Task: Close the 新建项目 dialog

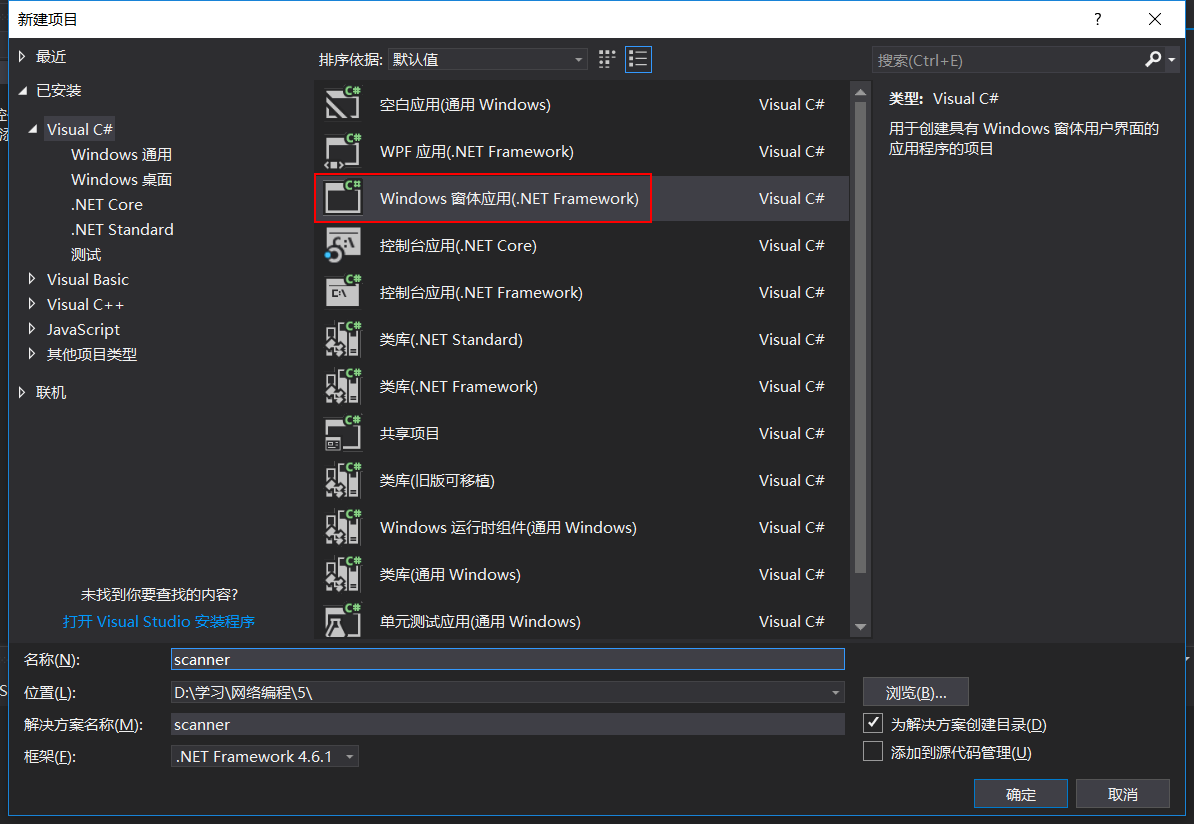Action: [1154, 19]
